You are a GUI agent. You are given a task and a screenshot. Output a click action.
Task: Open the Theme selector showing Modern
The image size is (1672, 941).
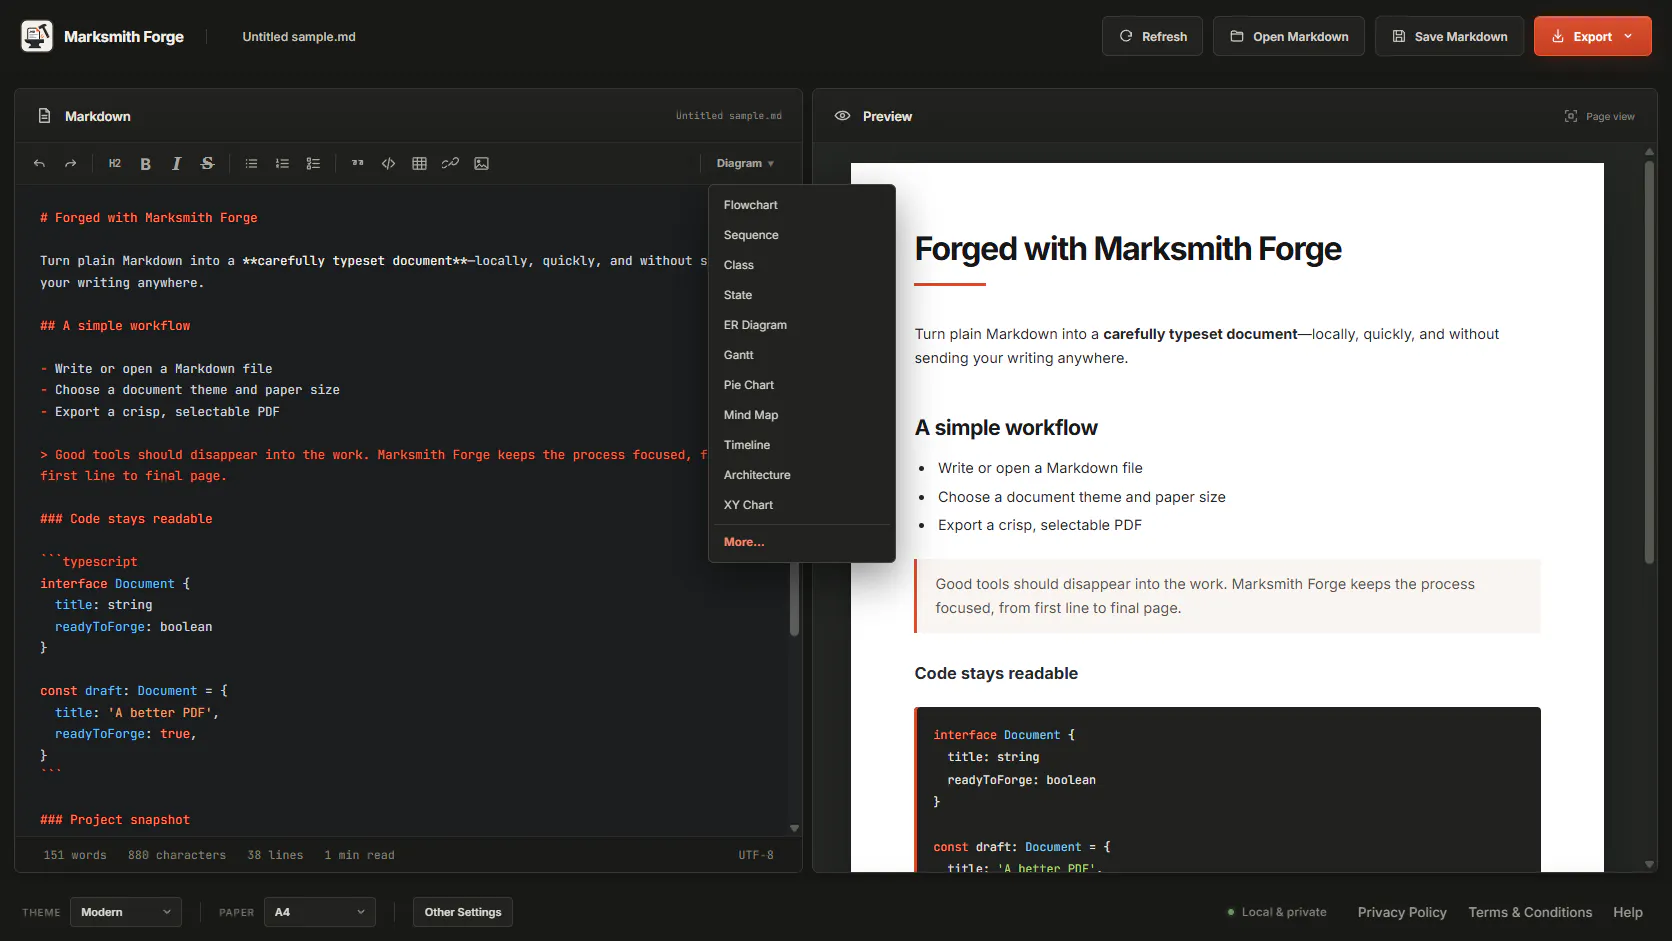[x=126, y=912]
